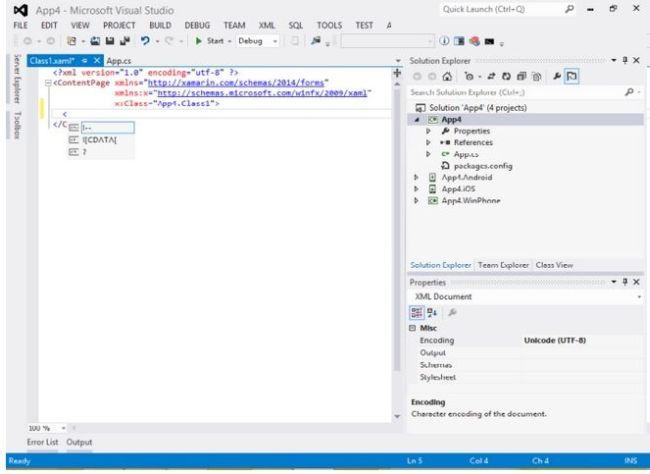650x474 pixels.
Task: Expand the App4.iOS project
Action: pyautogui.click(x=416, y=189)
